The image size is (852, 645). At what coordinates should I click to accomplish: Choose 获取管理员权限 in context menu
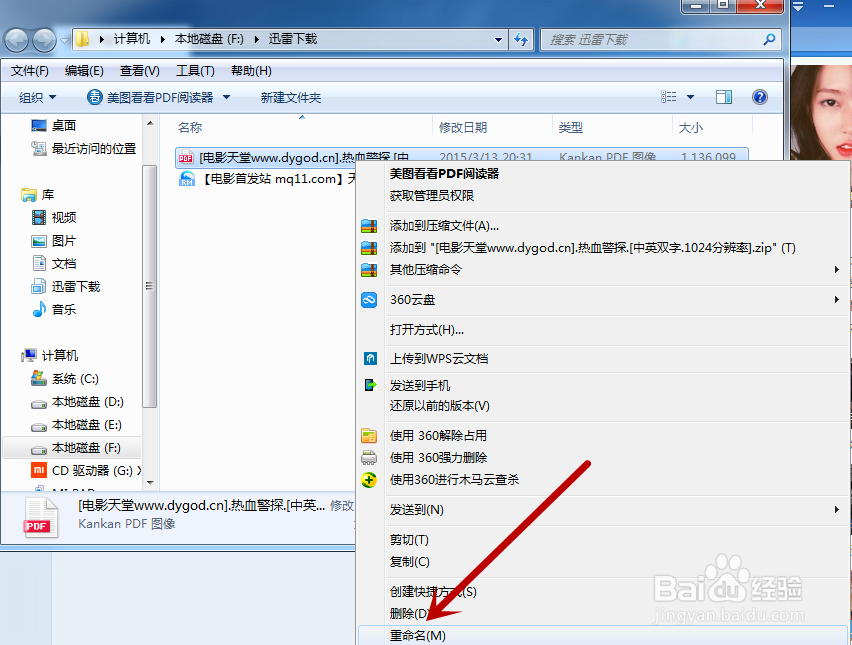431,195
